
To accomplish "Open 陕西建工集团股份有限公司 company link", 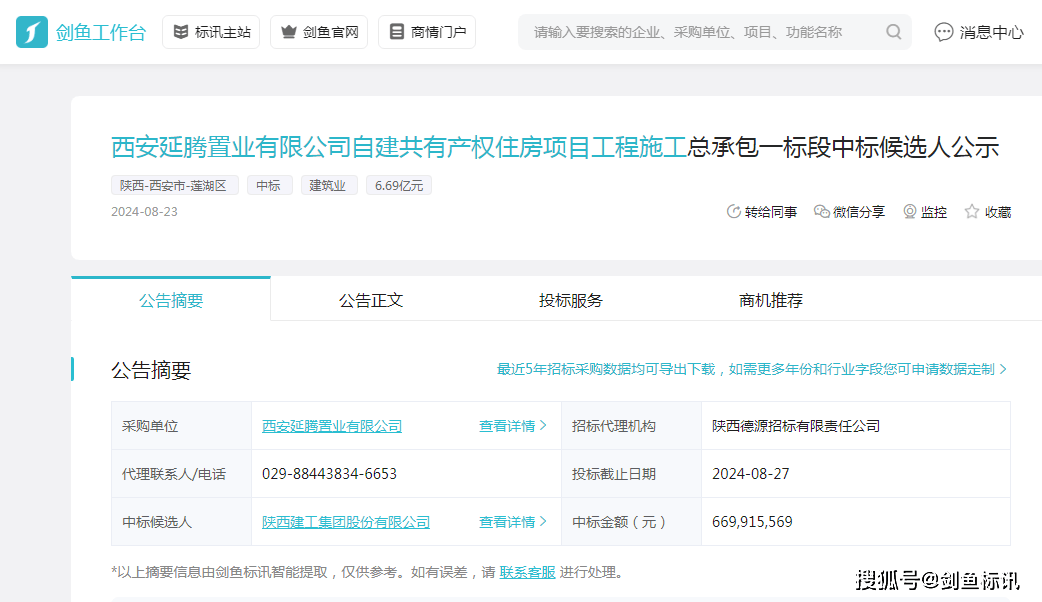I will point(346,522).
